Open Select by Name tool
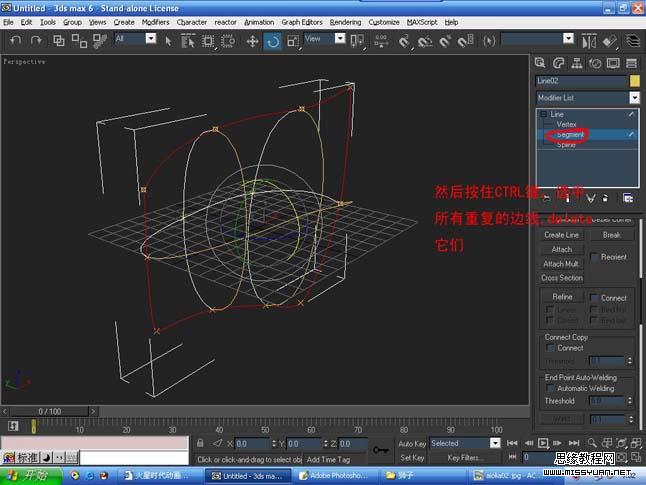 (188, 41)
